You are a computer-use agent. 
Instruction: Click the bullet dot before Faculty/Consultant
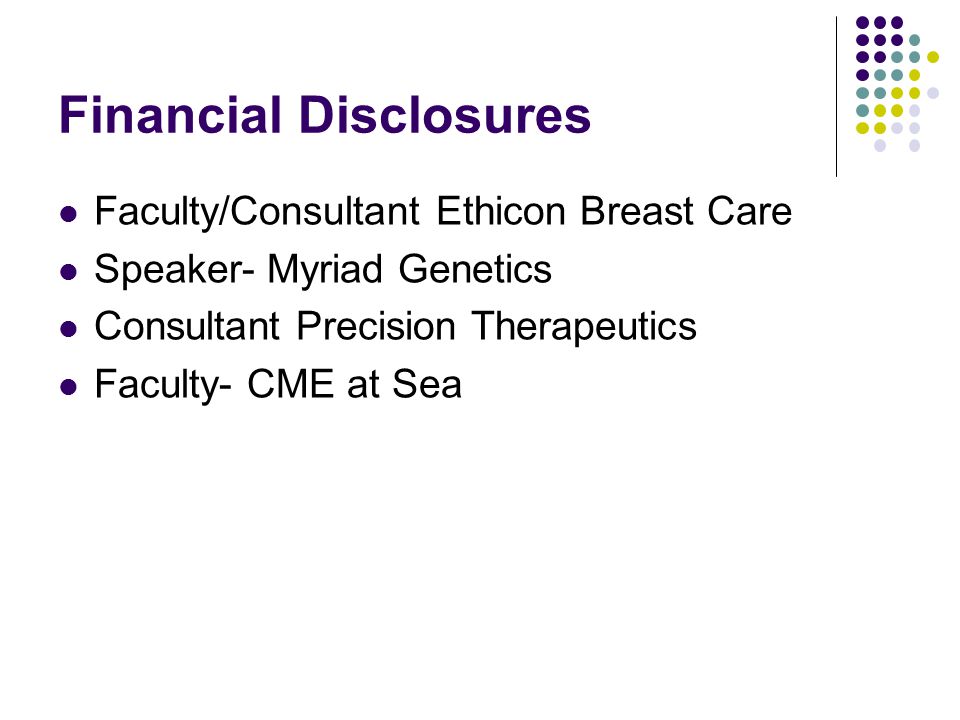pos(69,214)
